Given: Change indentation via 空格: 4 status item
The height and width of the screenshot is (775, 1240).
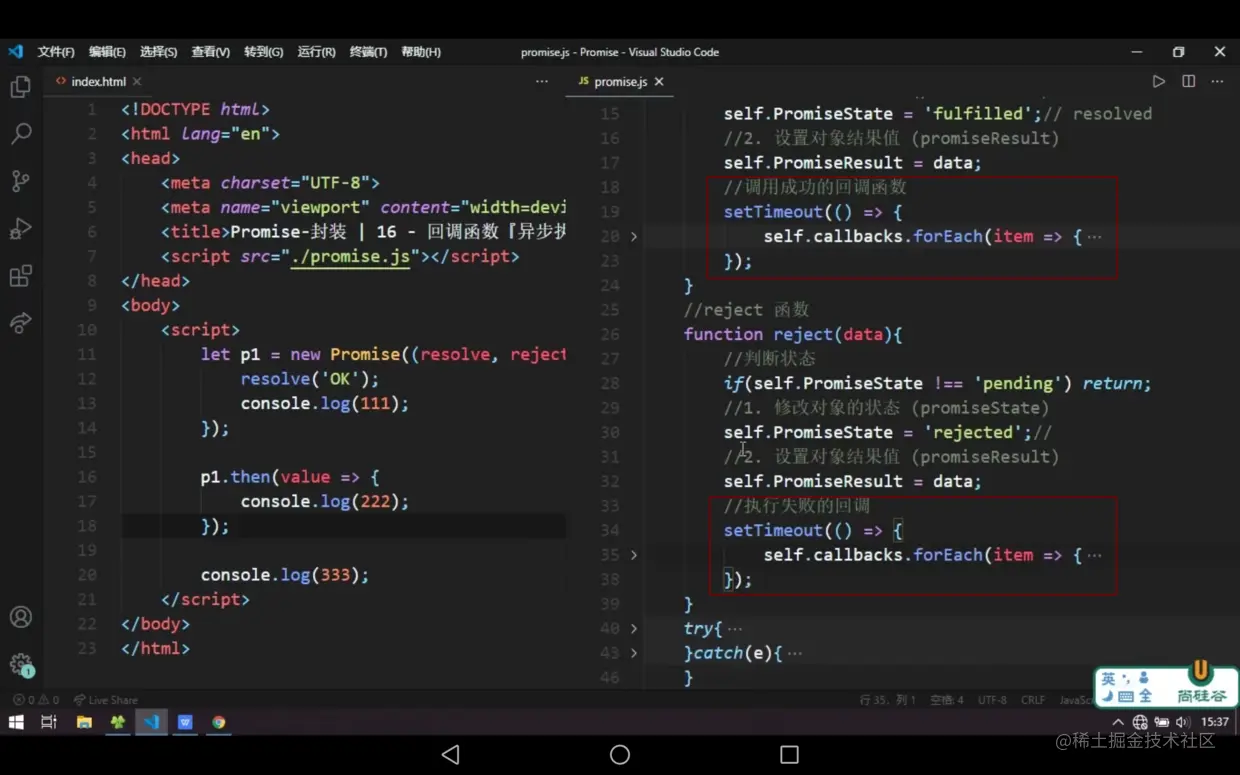Looking at the screenshot, I should point(946,700).
